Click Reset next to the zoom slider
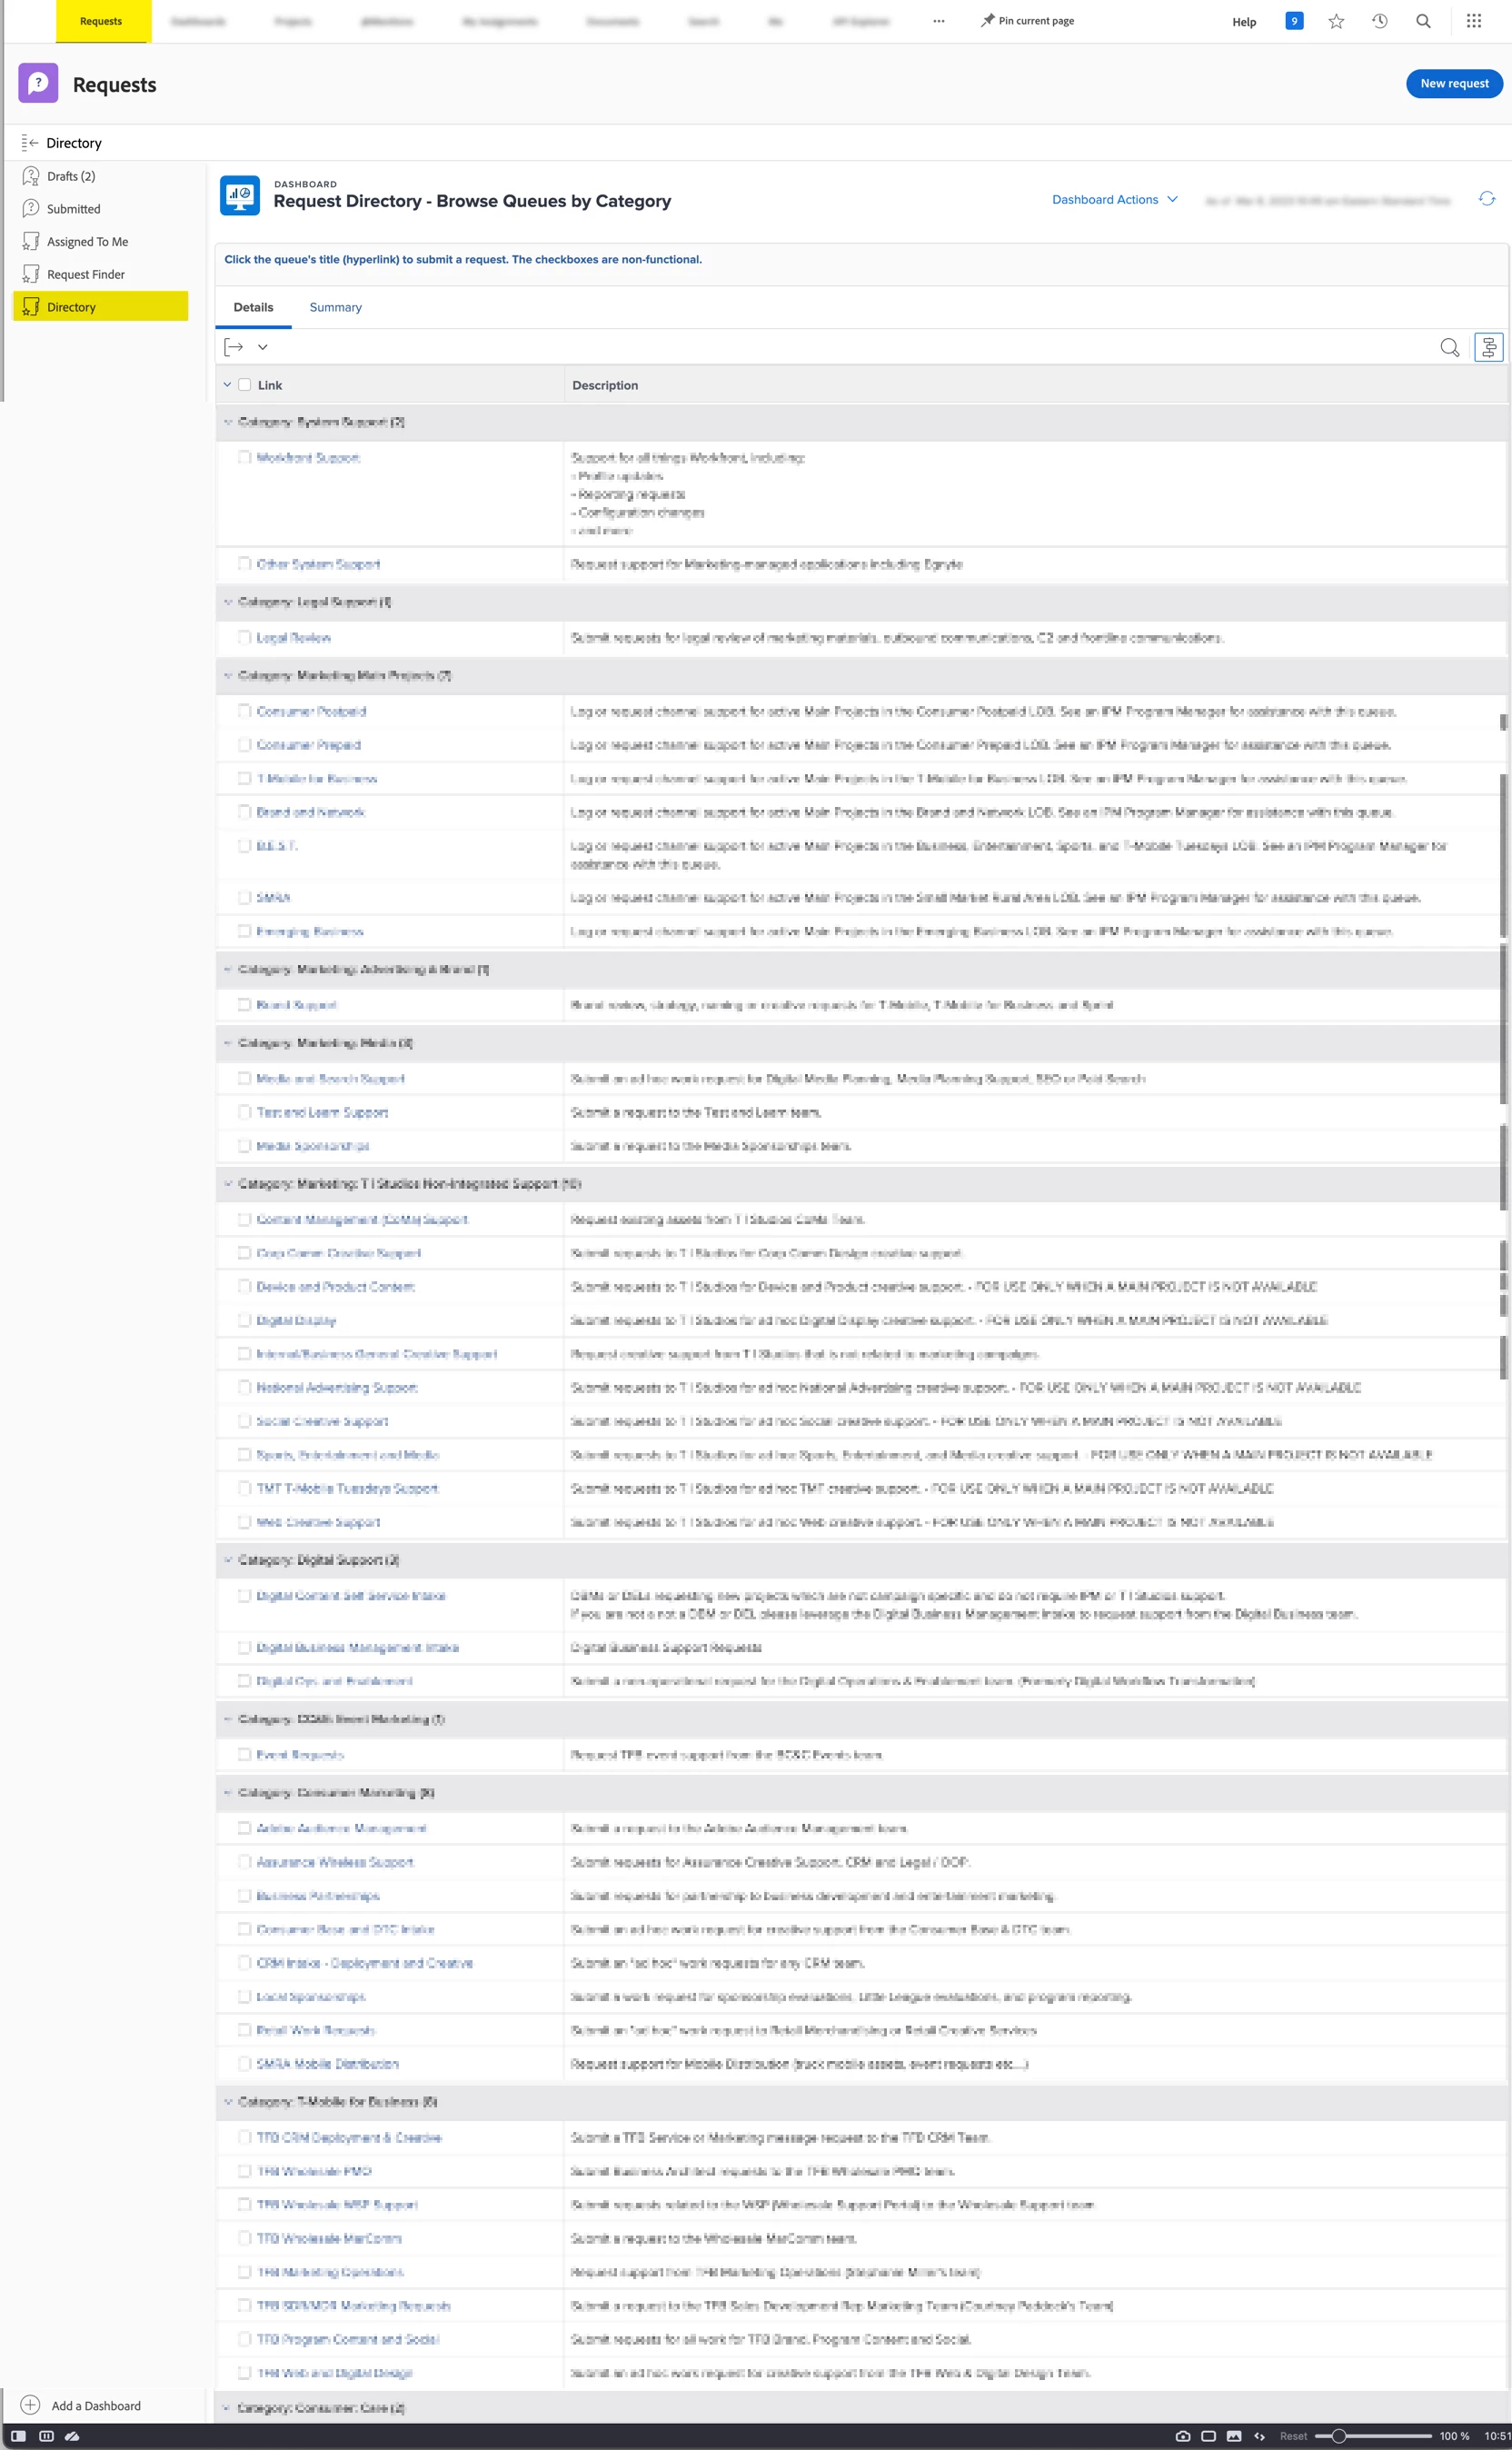Viewport: 1512px width, 2450px height. click(x=1293, y=2436)
